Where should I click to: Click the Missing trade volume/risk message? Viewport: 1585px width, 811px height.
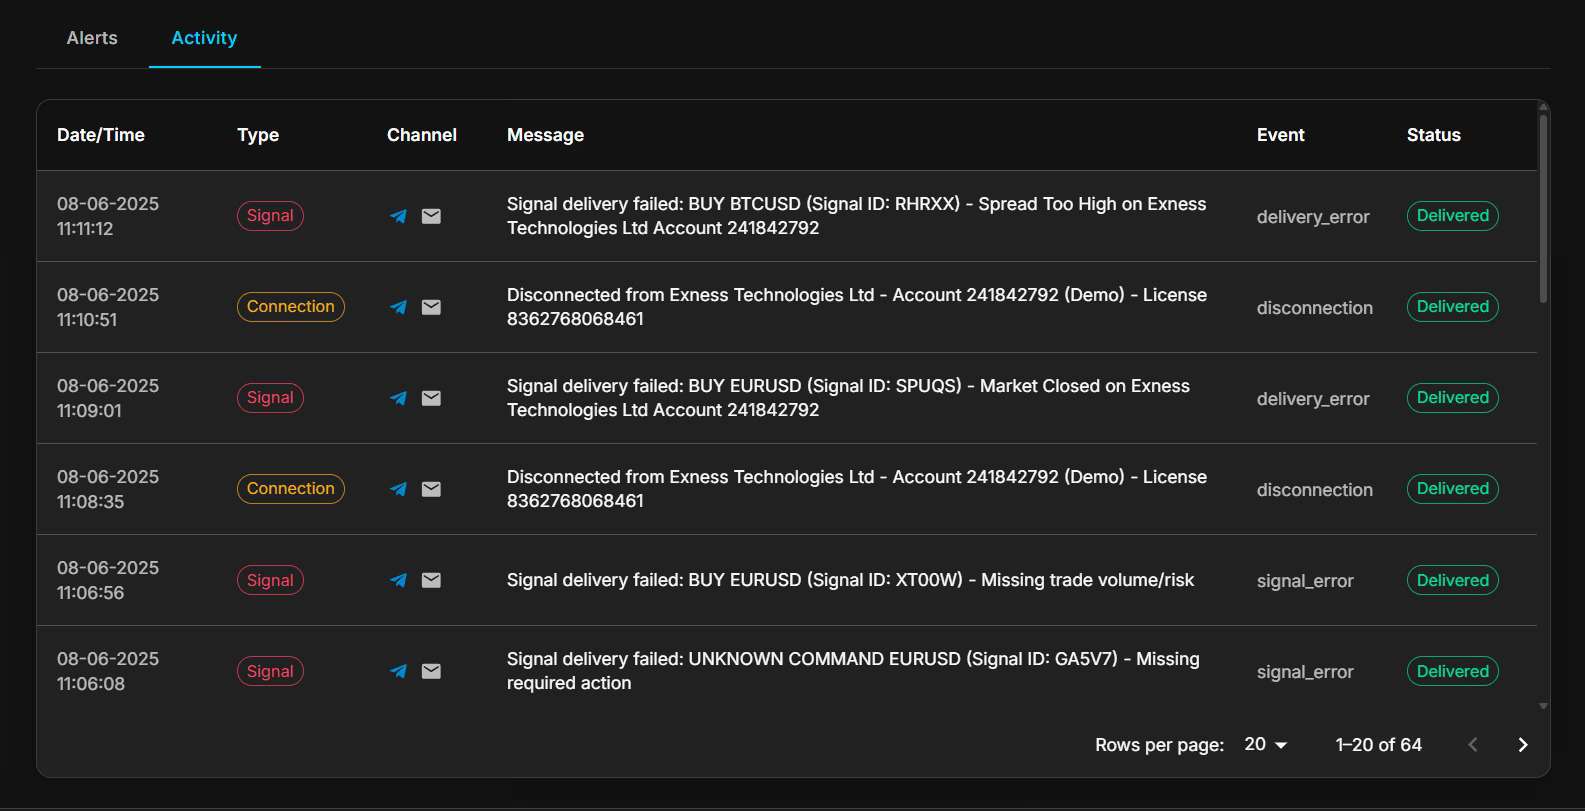click(x=850, y=580)
